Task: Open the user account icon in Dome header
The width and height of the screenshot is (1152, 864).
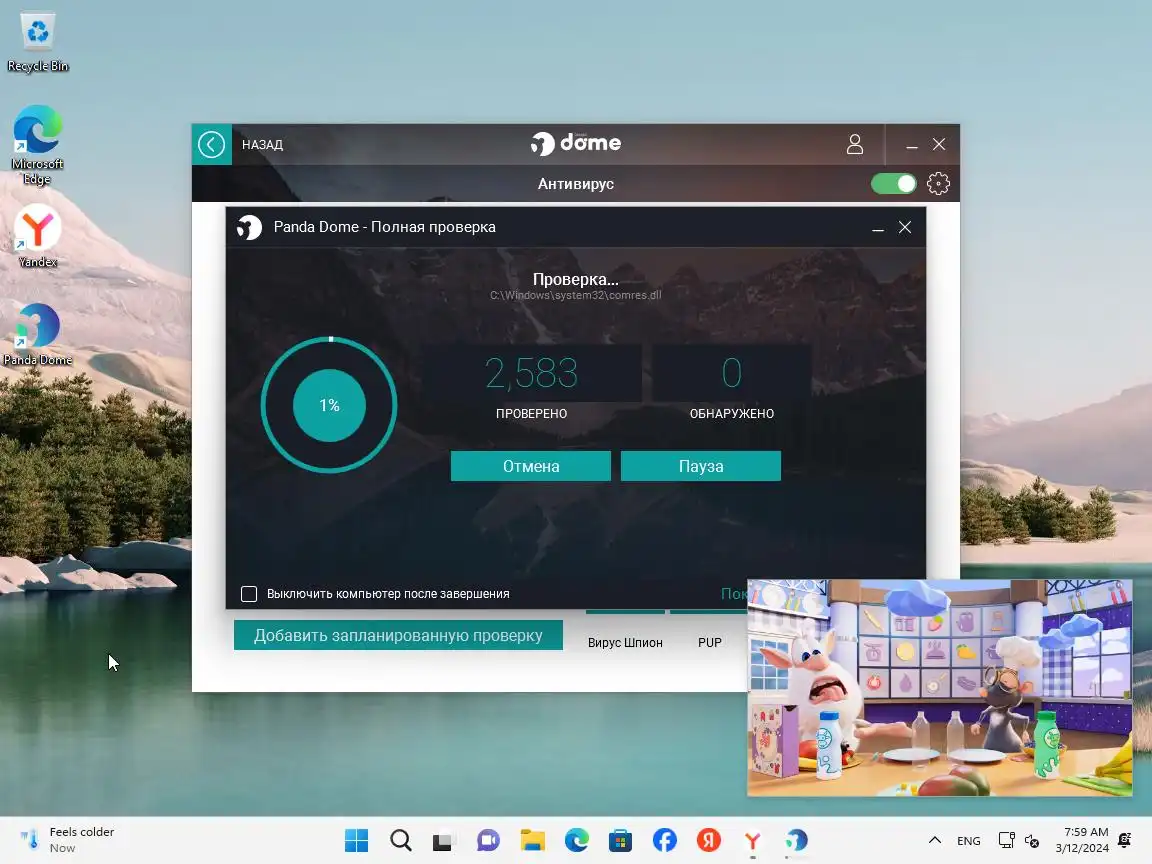Action: pos(854,144)
